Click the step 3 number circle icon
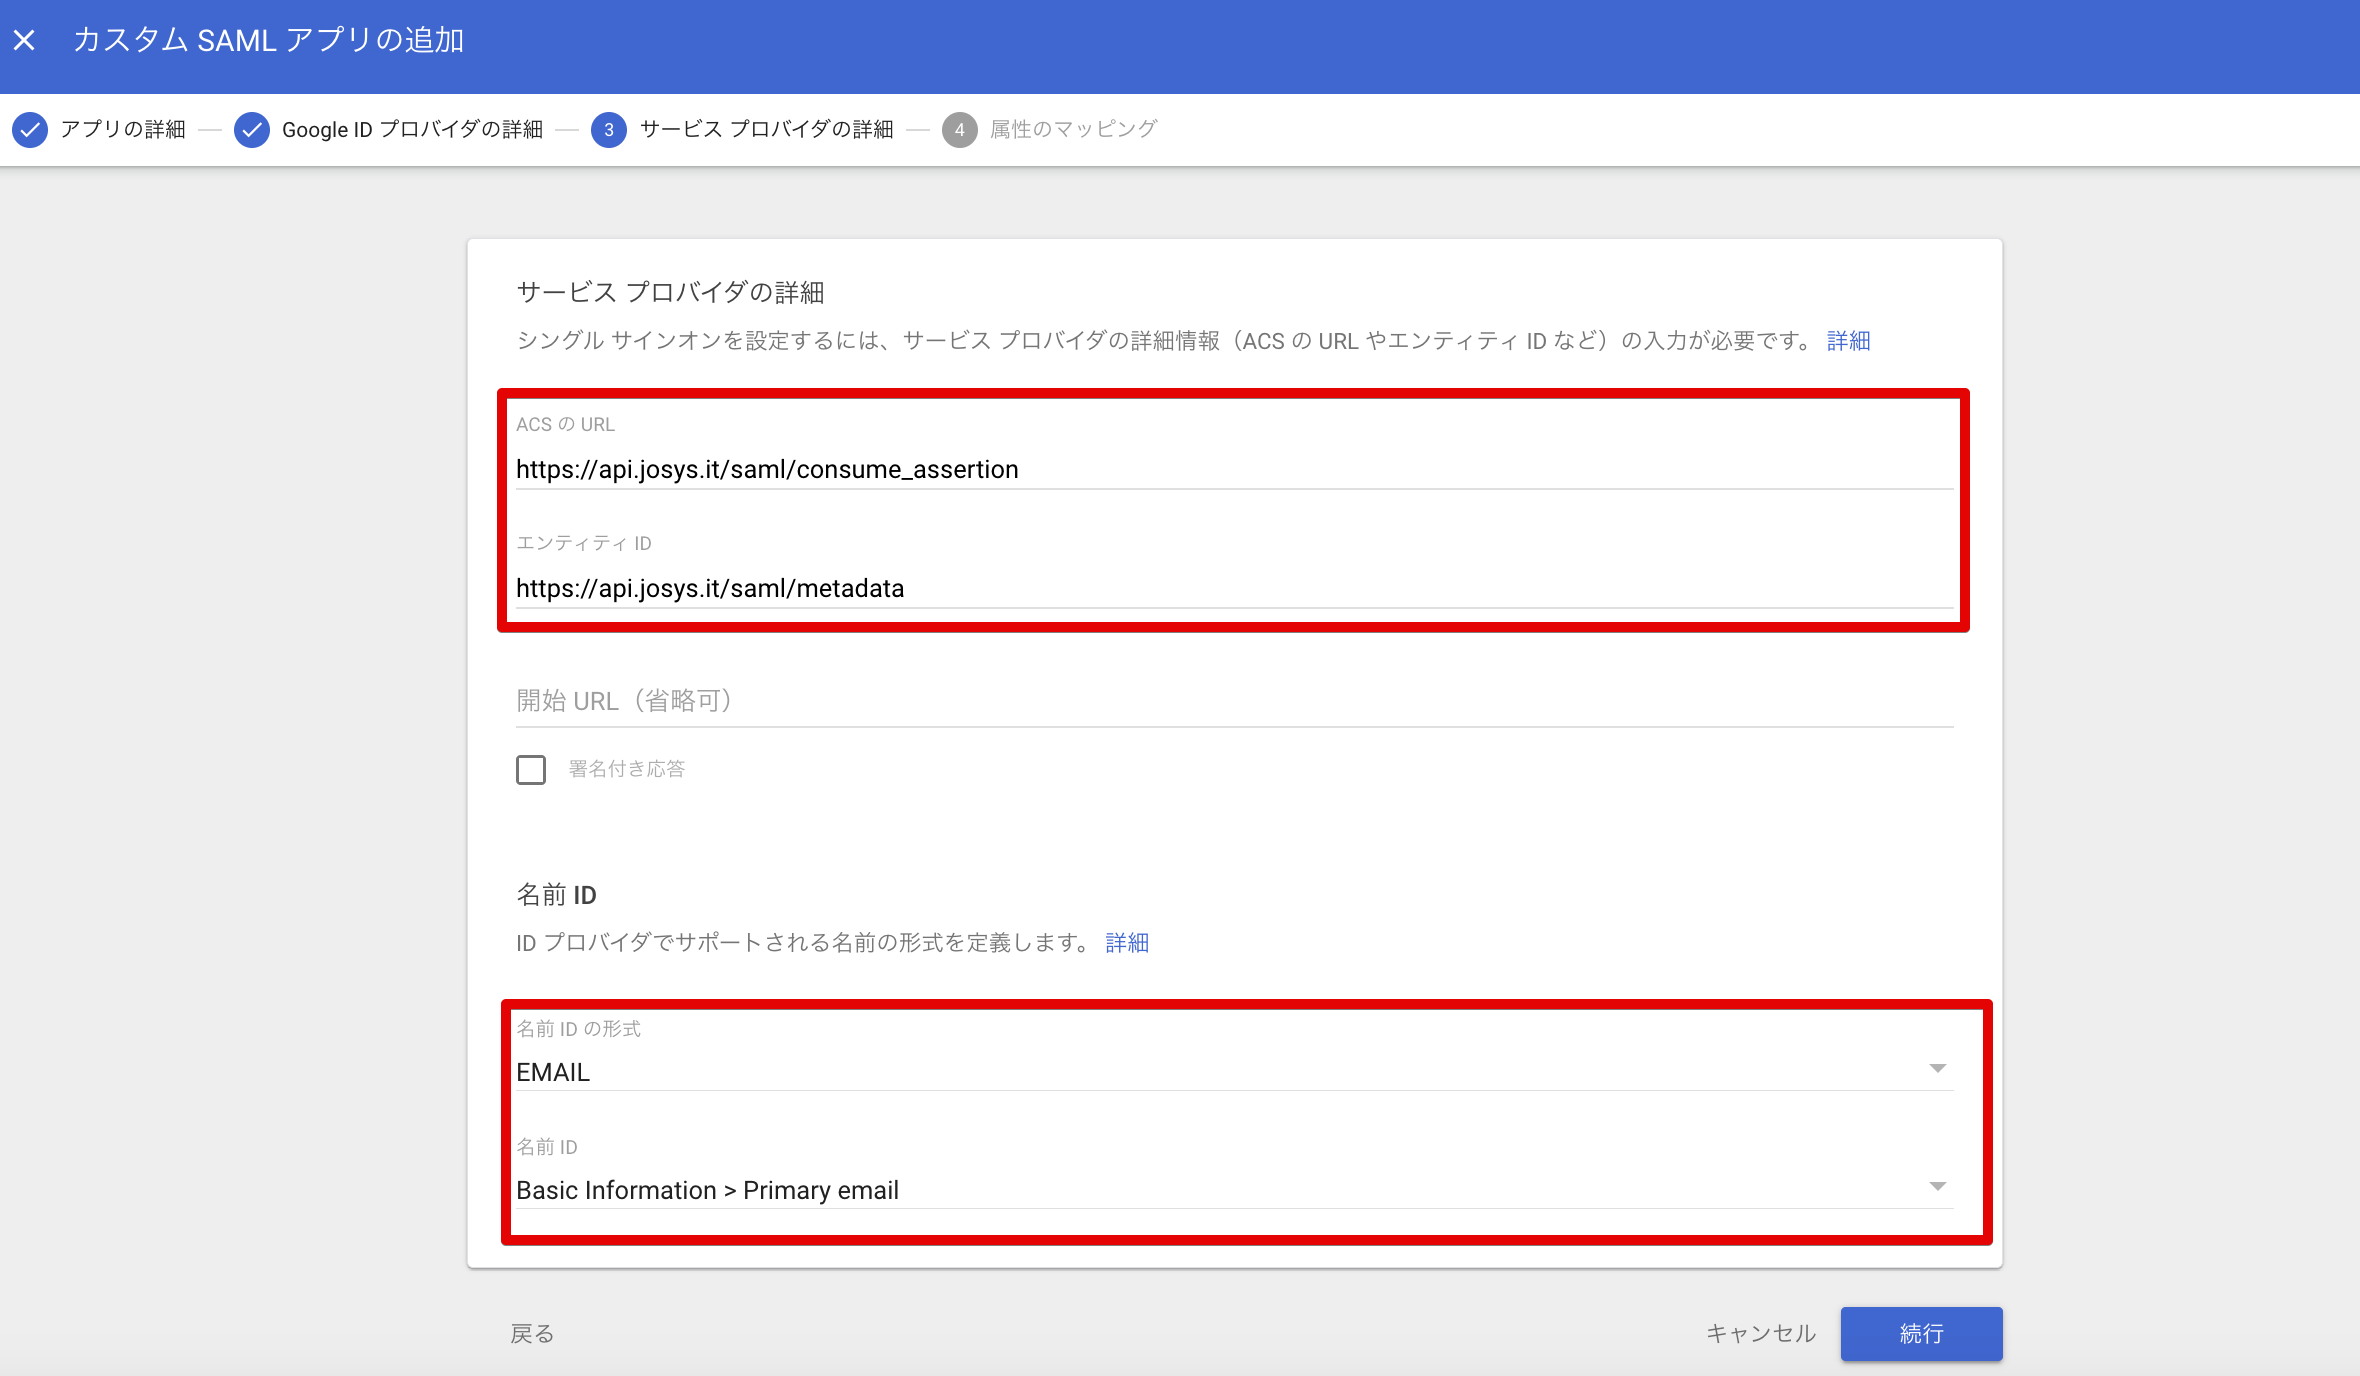The image size is (2360, 1376). (x=608, y=130)
